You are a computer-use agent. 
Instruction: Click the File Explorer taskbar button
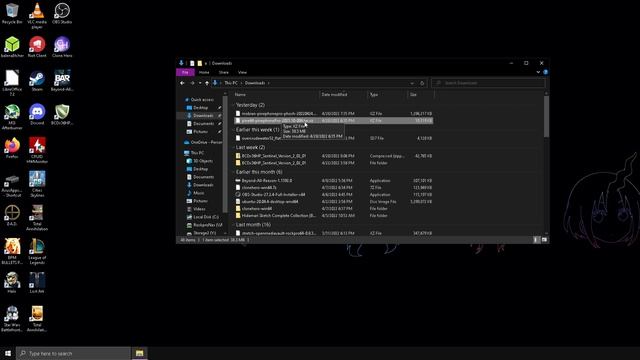[139, 353]
